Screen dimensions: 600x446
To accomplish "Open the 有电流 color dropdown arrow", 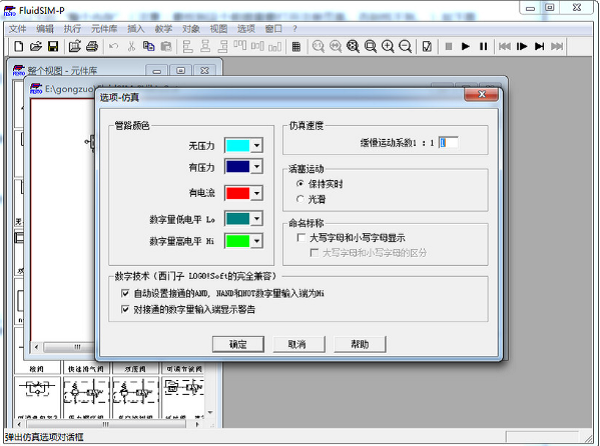I will [257, 193].
